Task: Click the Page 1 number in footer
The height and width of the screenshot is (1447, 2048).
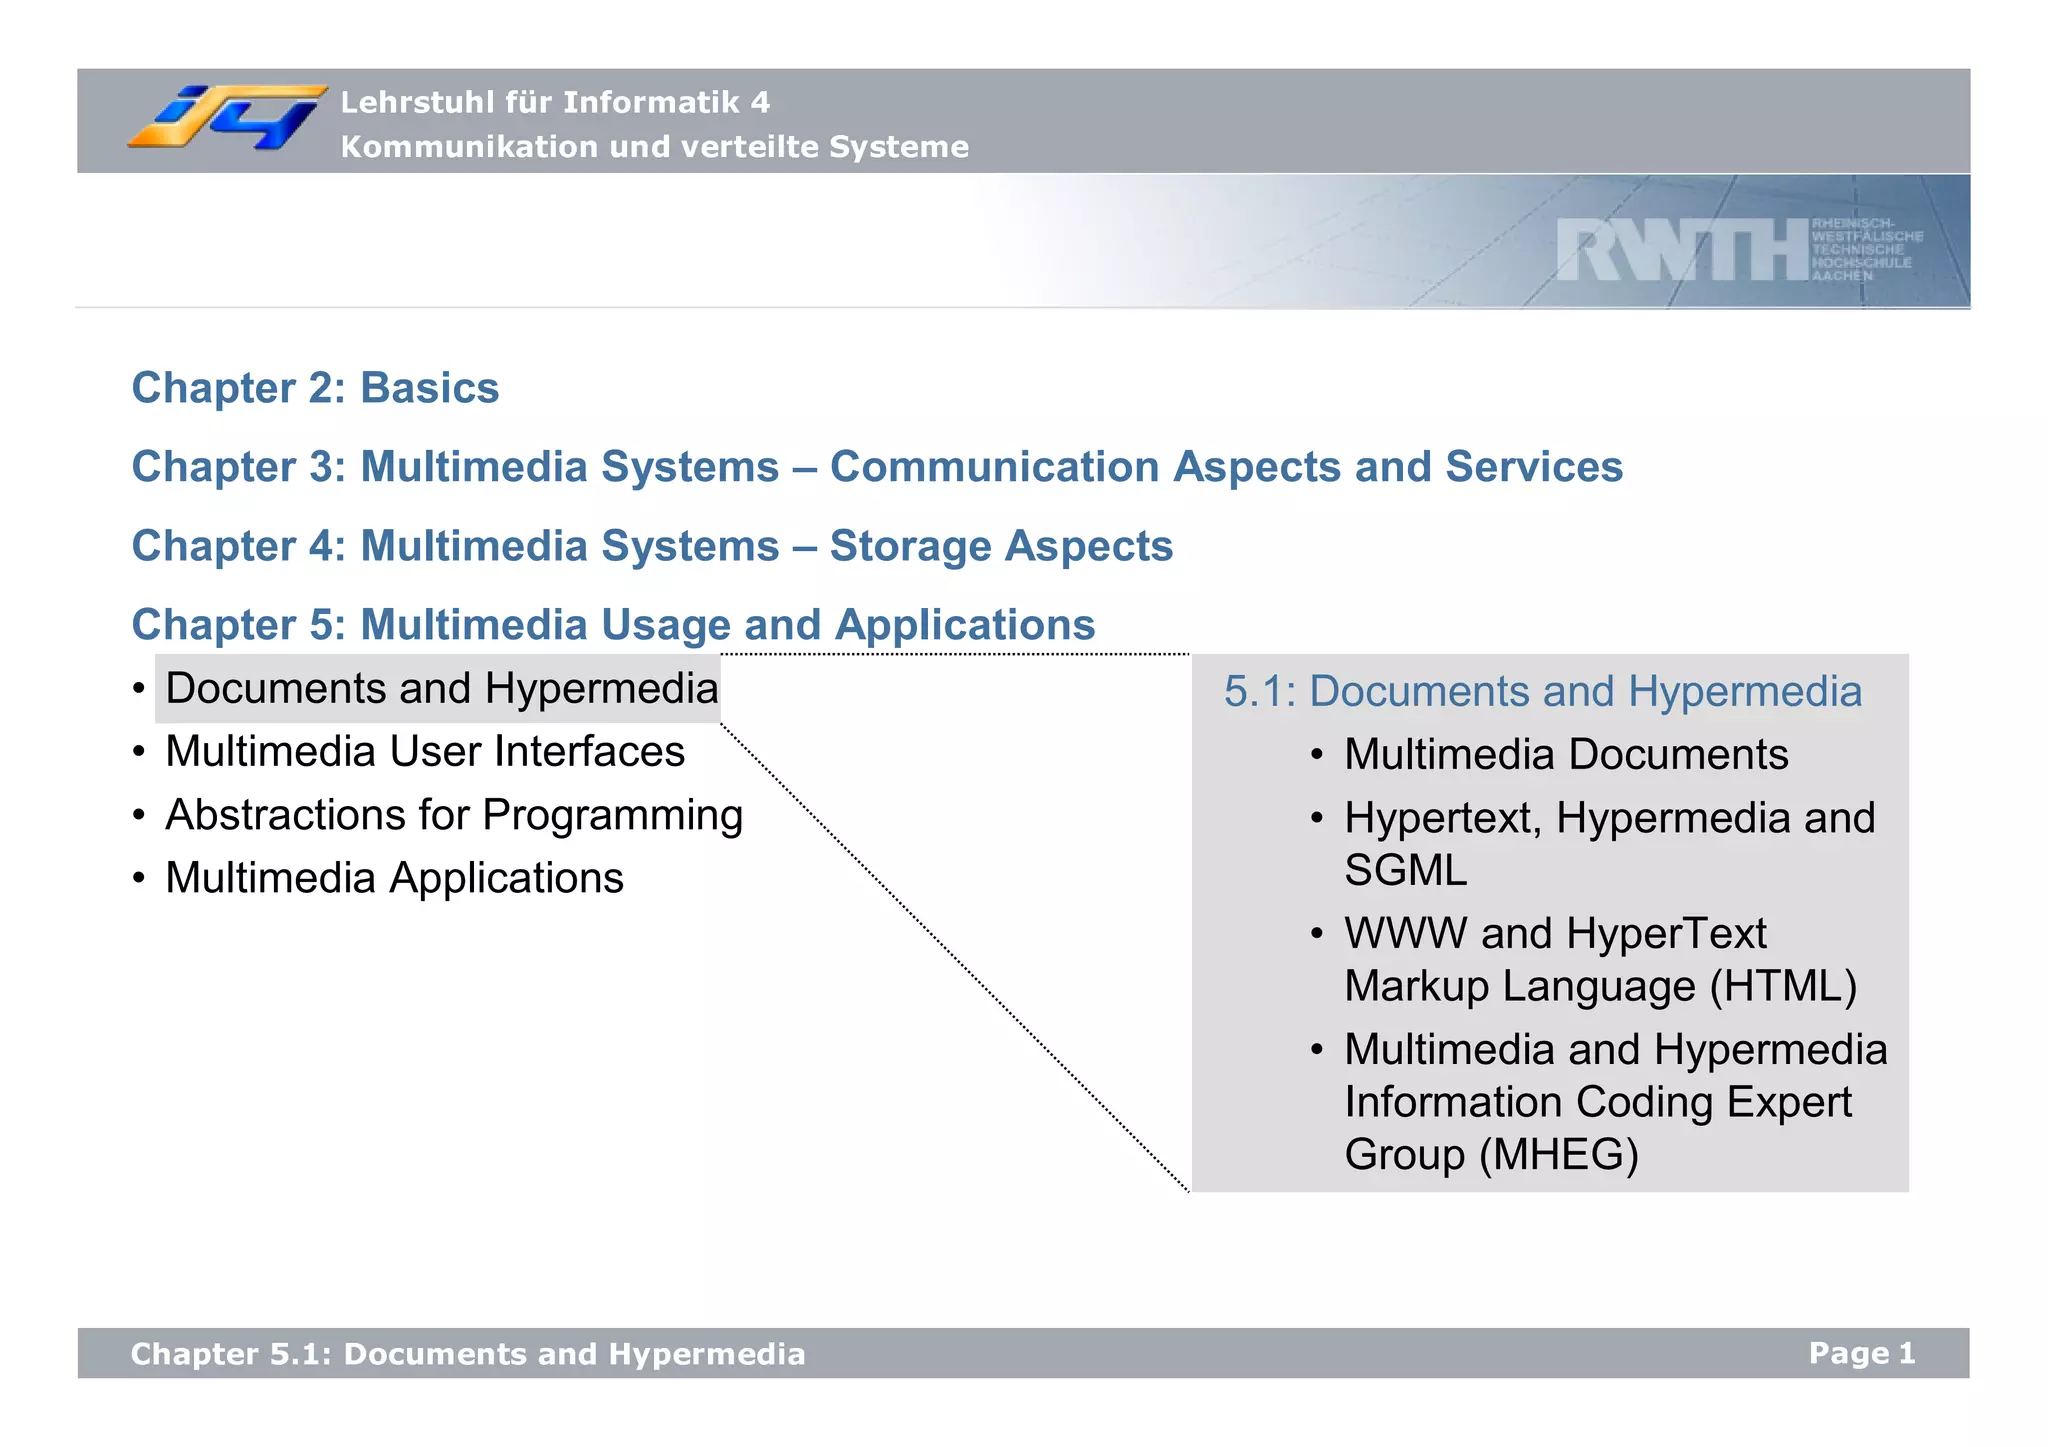Action: point(1861,1353)
